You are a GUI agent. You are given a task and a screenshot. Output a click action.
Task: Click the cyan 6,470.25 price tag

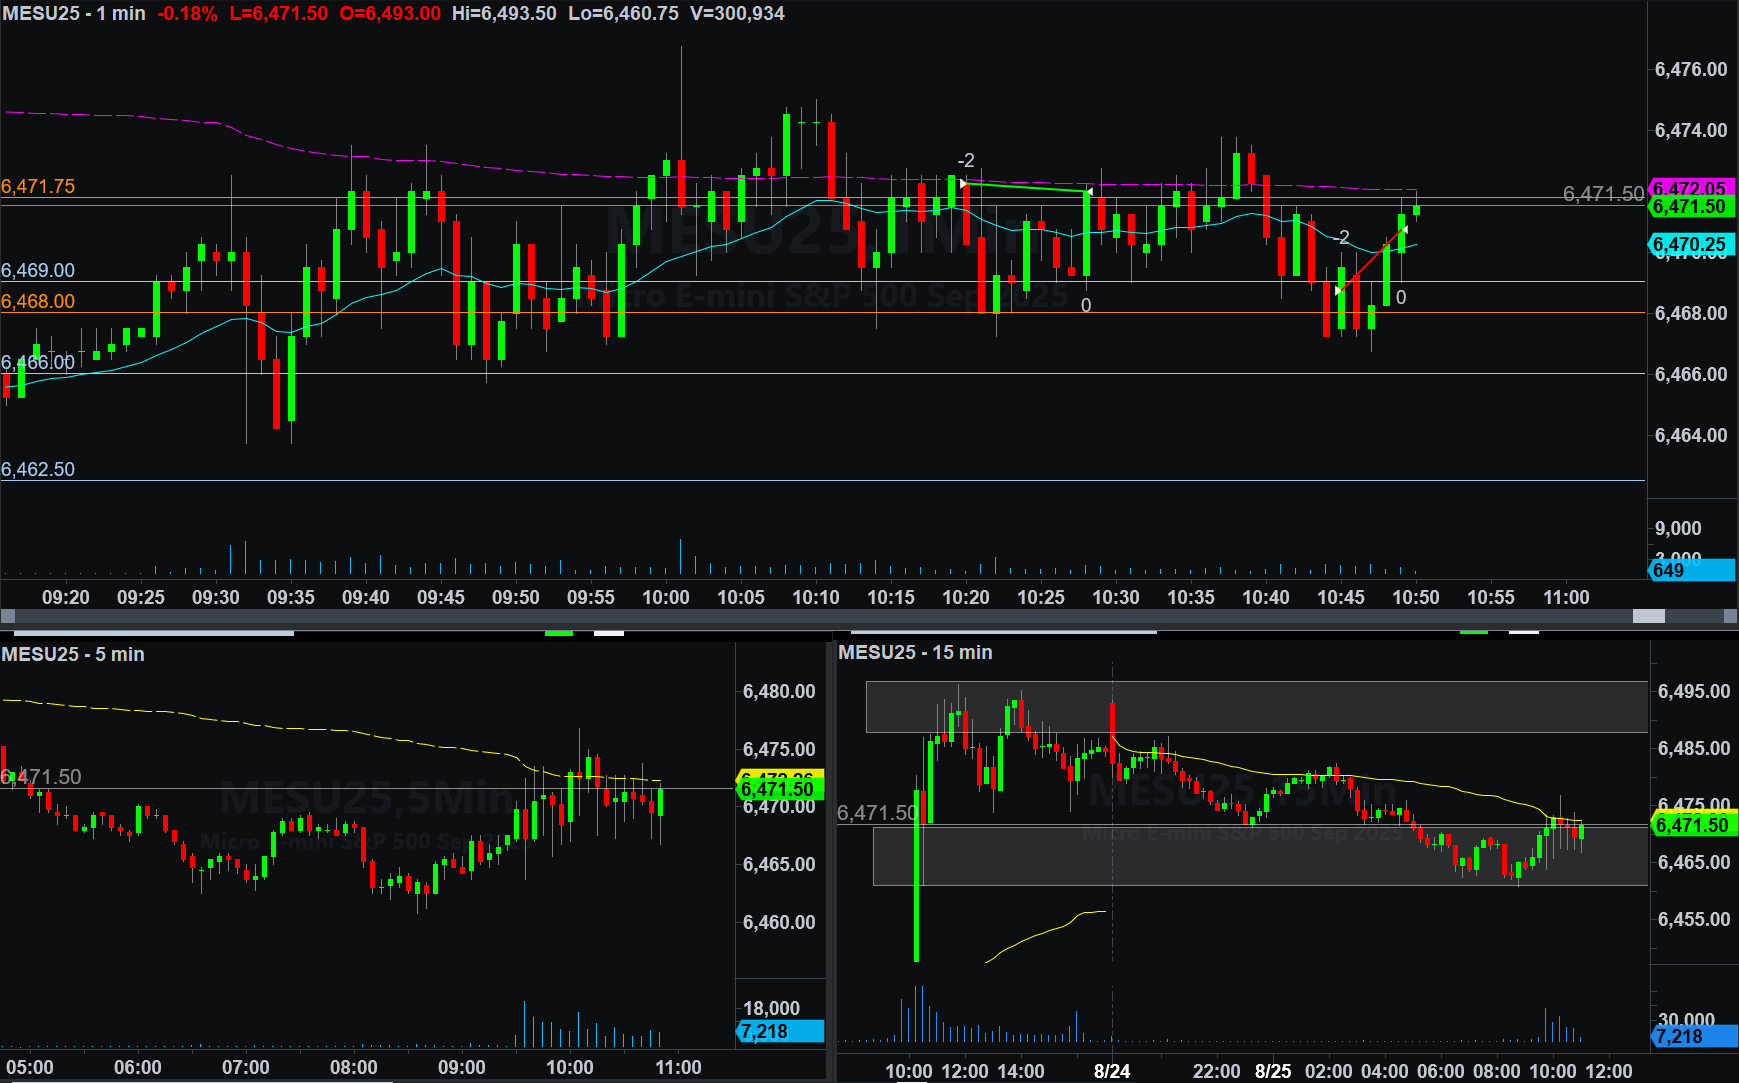click(1690, 244)
